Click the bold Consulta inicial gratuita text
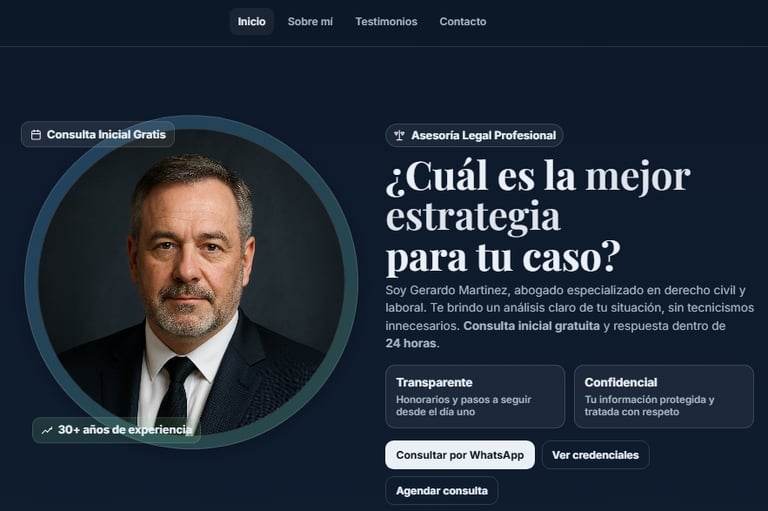 531,326
